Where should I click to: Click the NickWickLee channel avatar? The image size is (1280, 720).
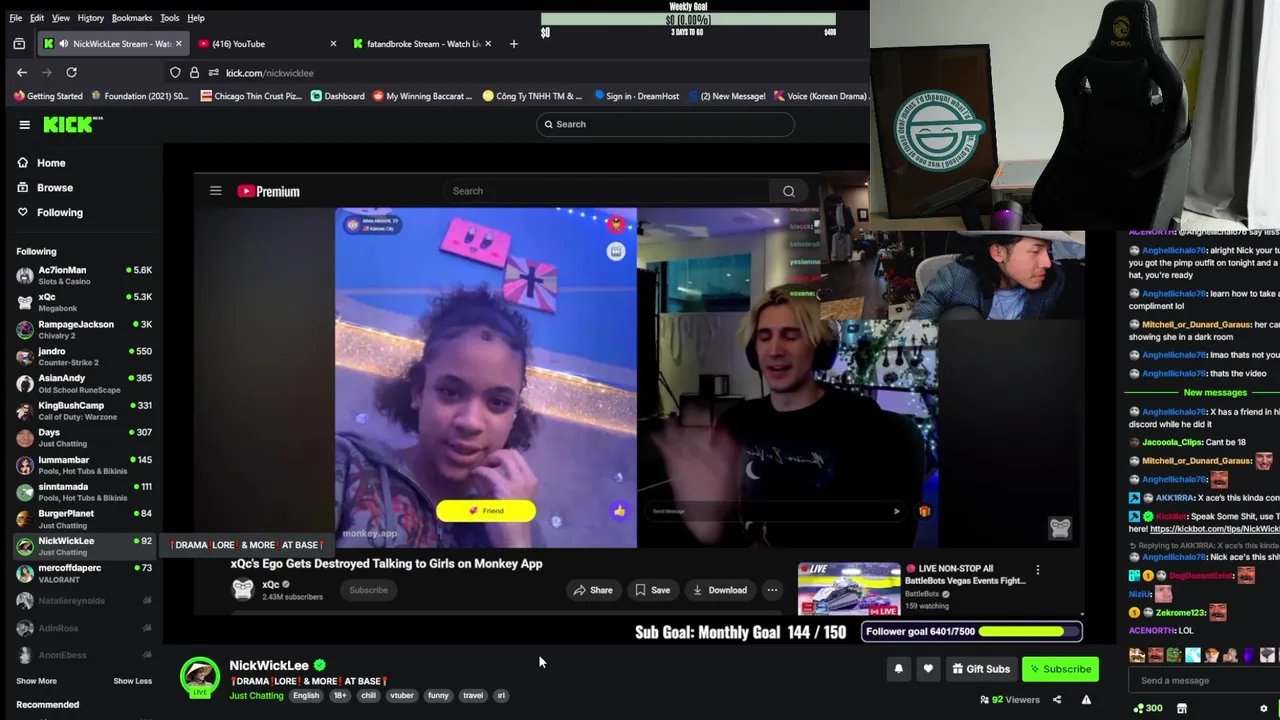tap(200, 676)
